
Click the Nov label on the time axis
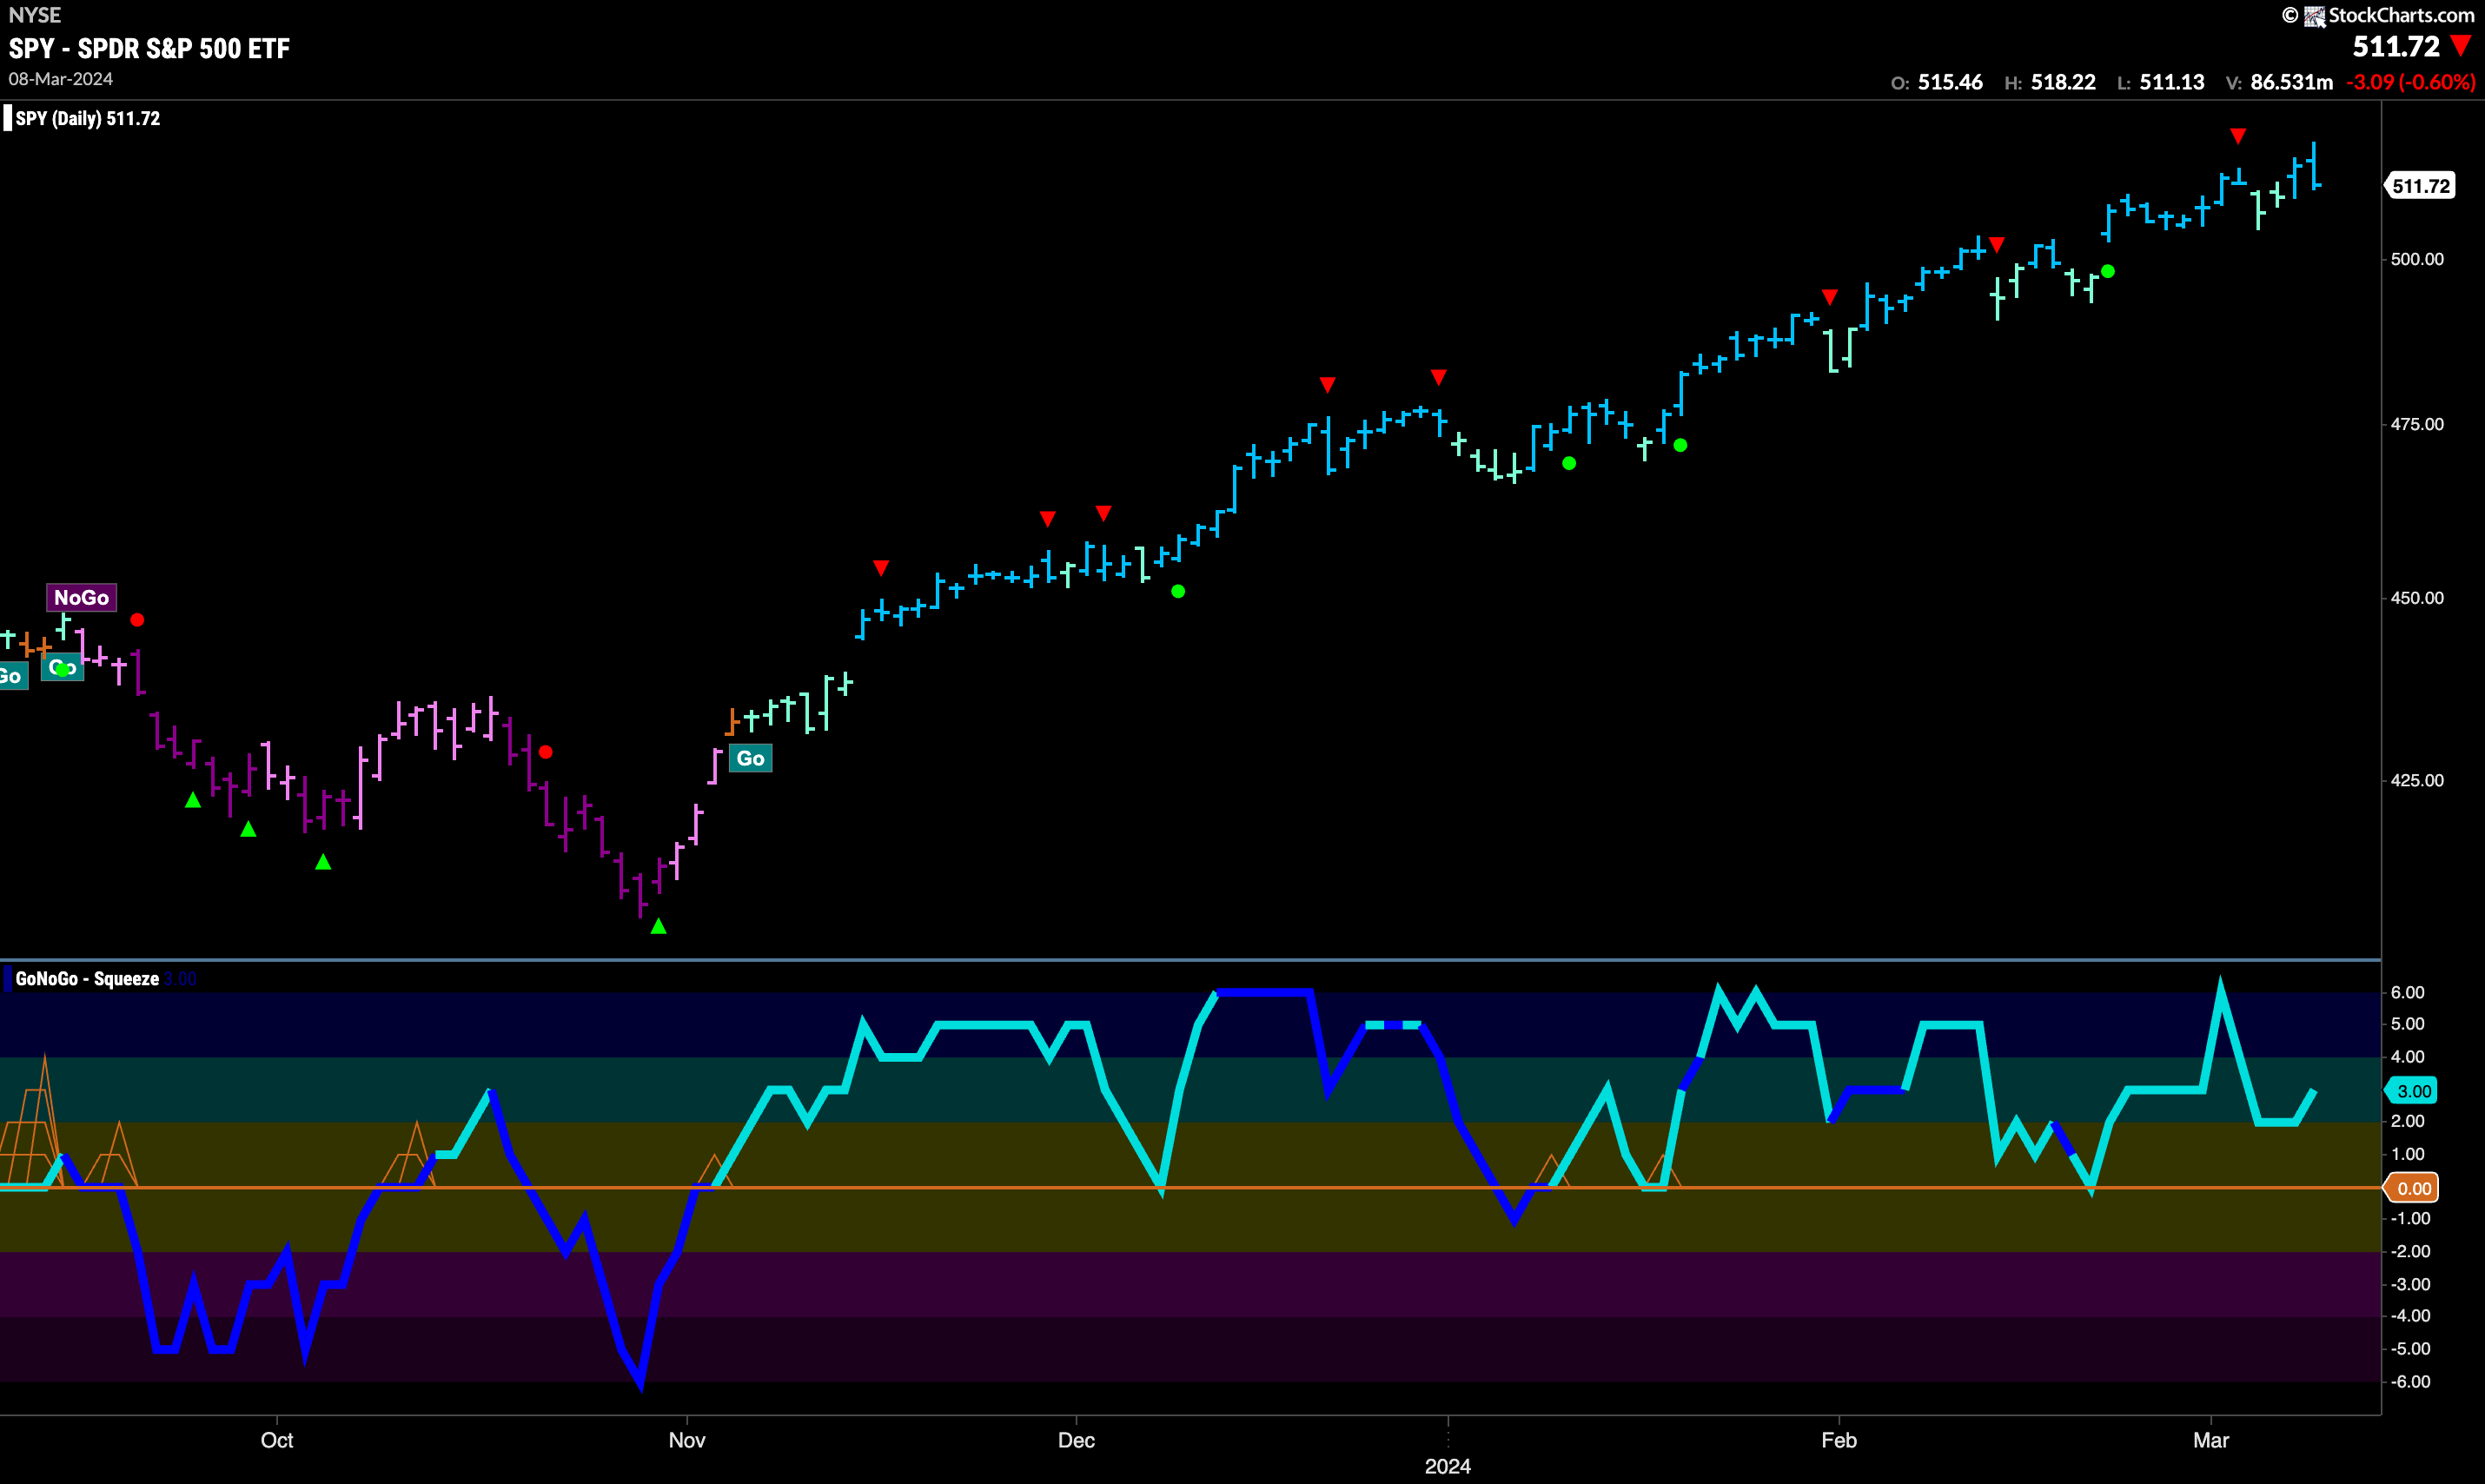[x=687, y=1440]
